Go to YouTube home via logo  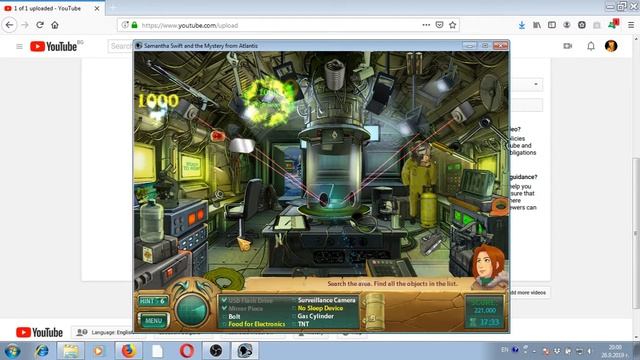[53, 47]
